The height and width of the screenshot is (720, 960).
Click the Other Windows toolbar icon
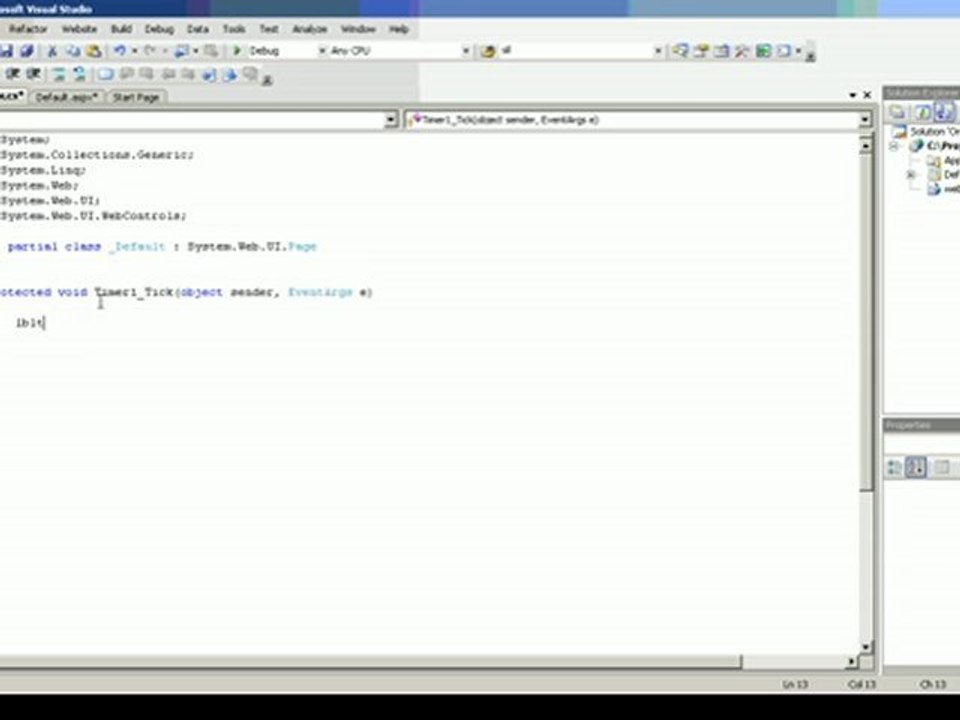click(x=784, y=51)
